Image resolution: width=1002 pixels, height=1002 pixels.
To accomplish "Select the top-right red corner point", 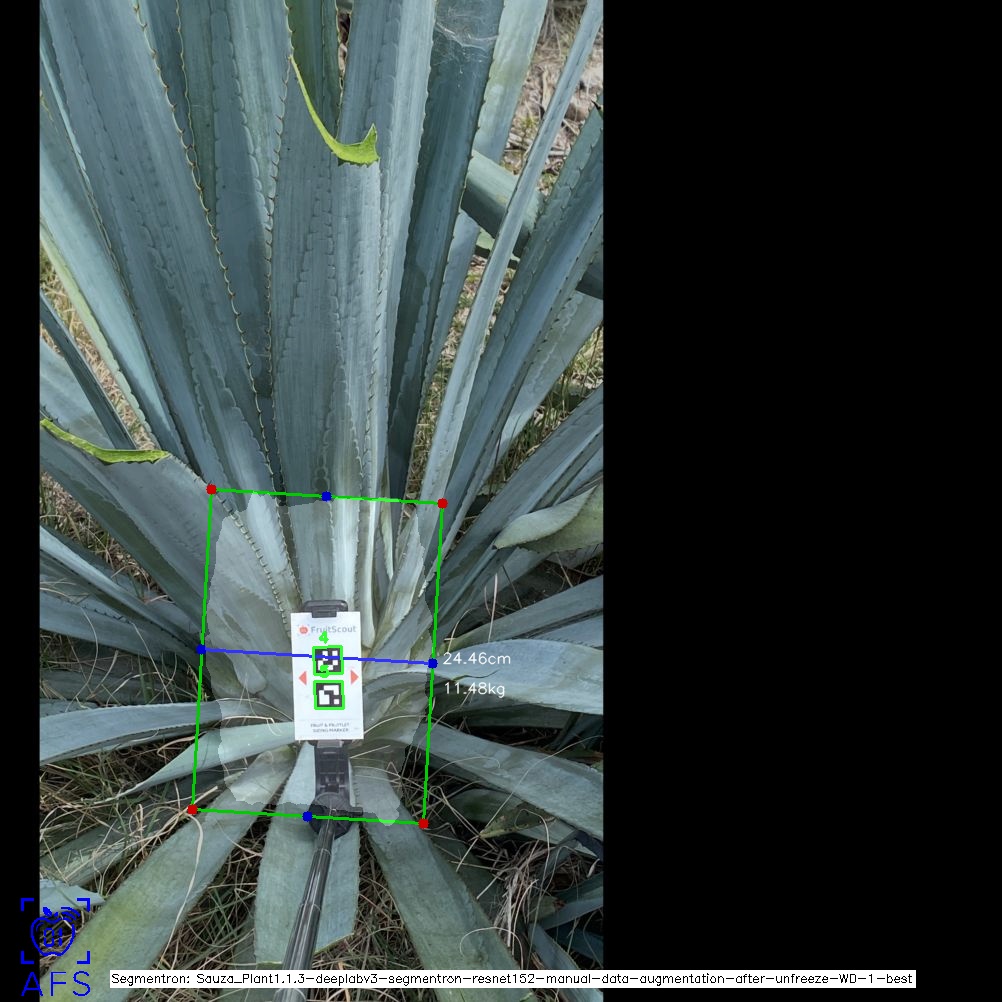I will point(442,504).
